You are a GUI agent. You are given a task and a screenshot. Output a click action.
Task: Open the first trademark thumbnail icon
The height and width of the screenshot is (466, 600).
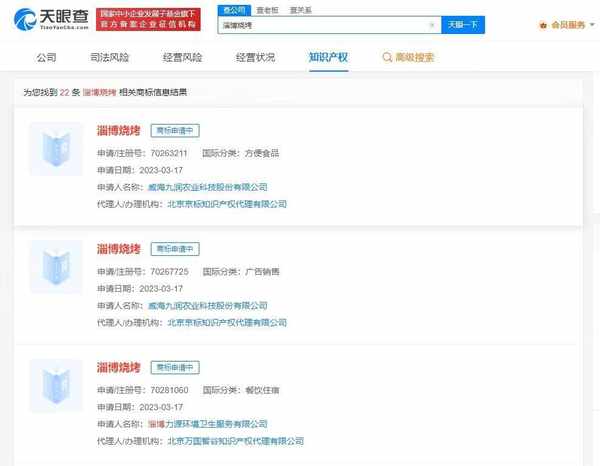[56, 150]
